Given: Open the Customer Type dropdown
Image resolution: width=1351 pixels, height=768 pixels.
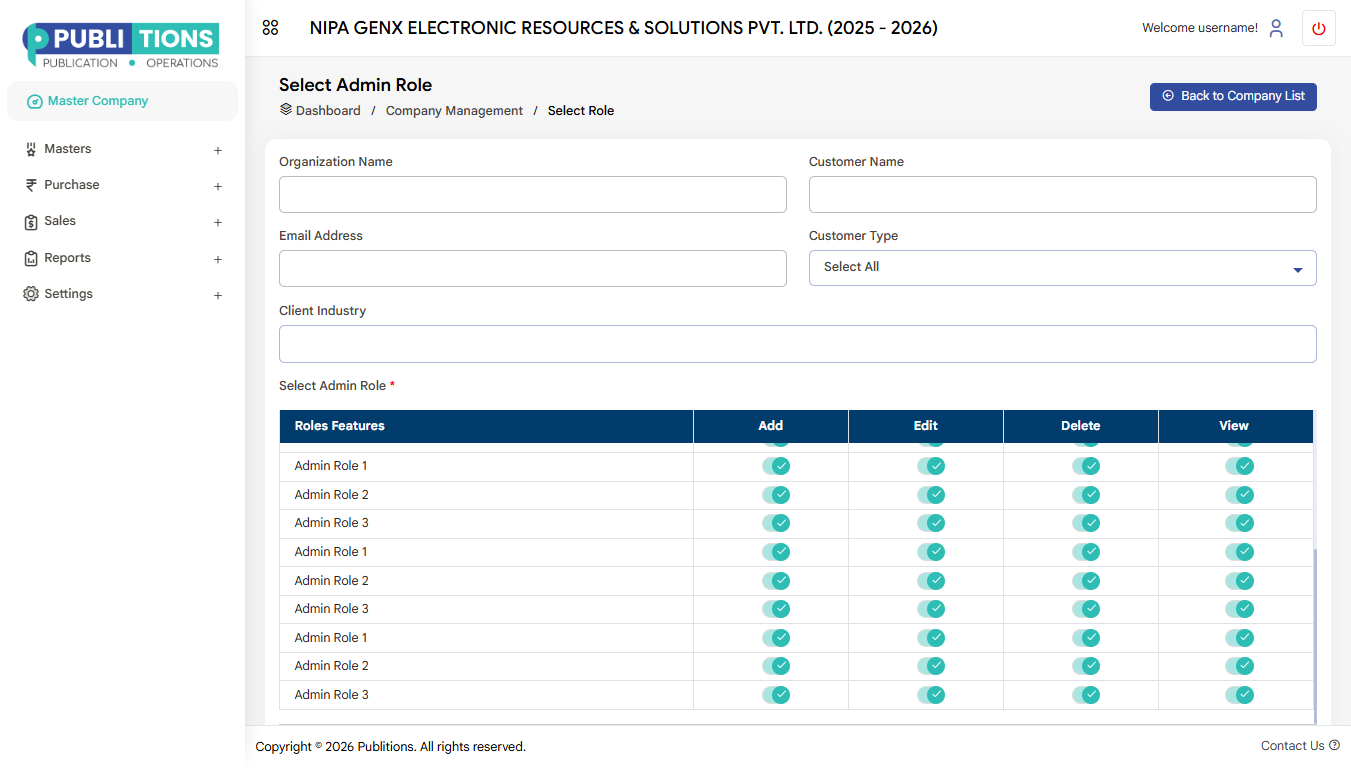Looking at the screenshot, I should [x=1062, y=268].
